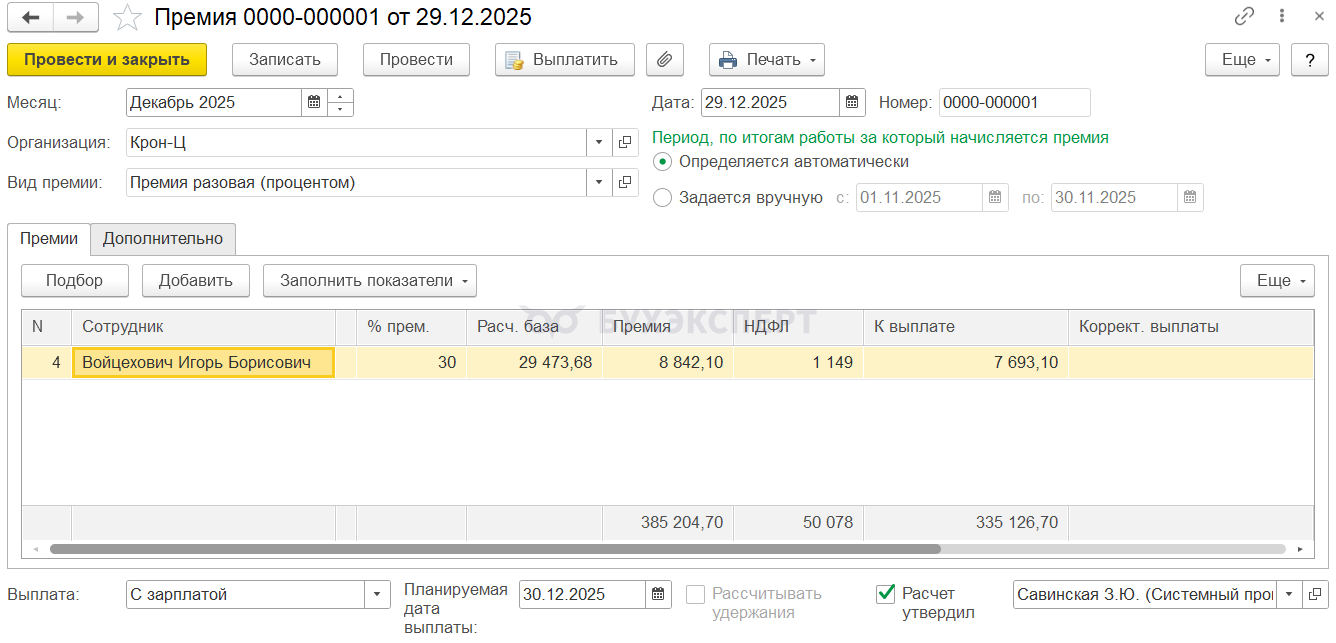
Task: Open Савинская З.Ю. user record
Action: pyautogui.click(x=1316, y=594)
